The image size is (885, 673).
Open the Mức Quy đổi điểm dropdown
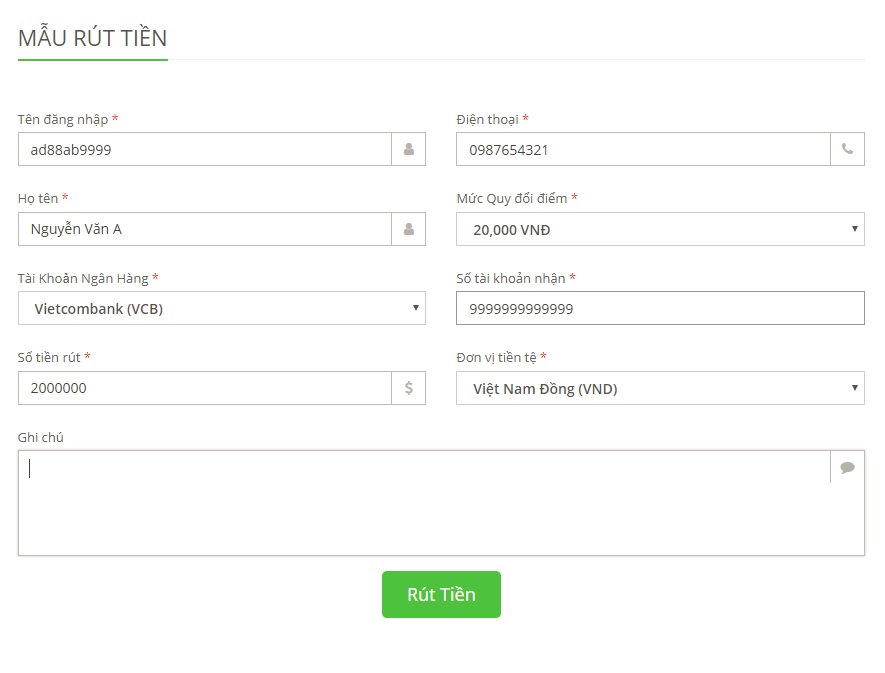(660, 229)
